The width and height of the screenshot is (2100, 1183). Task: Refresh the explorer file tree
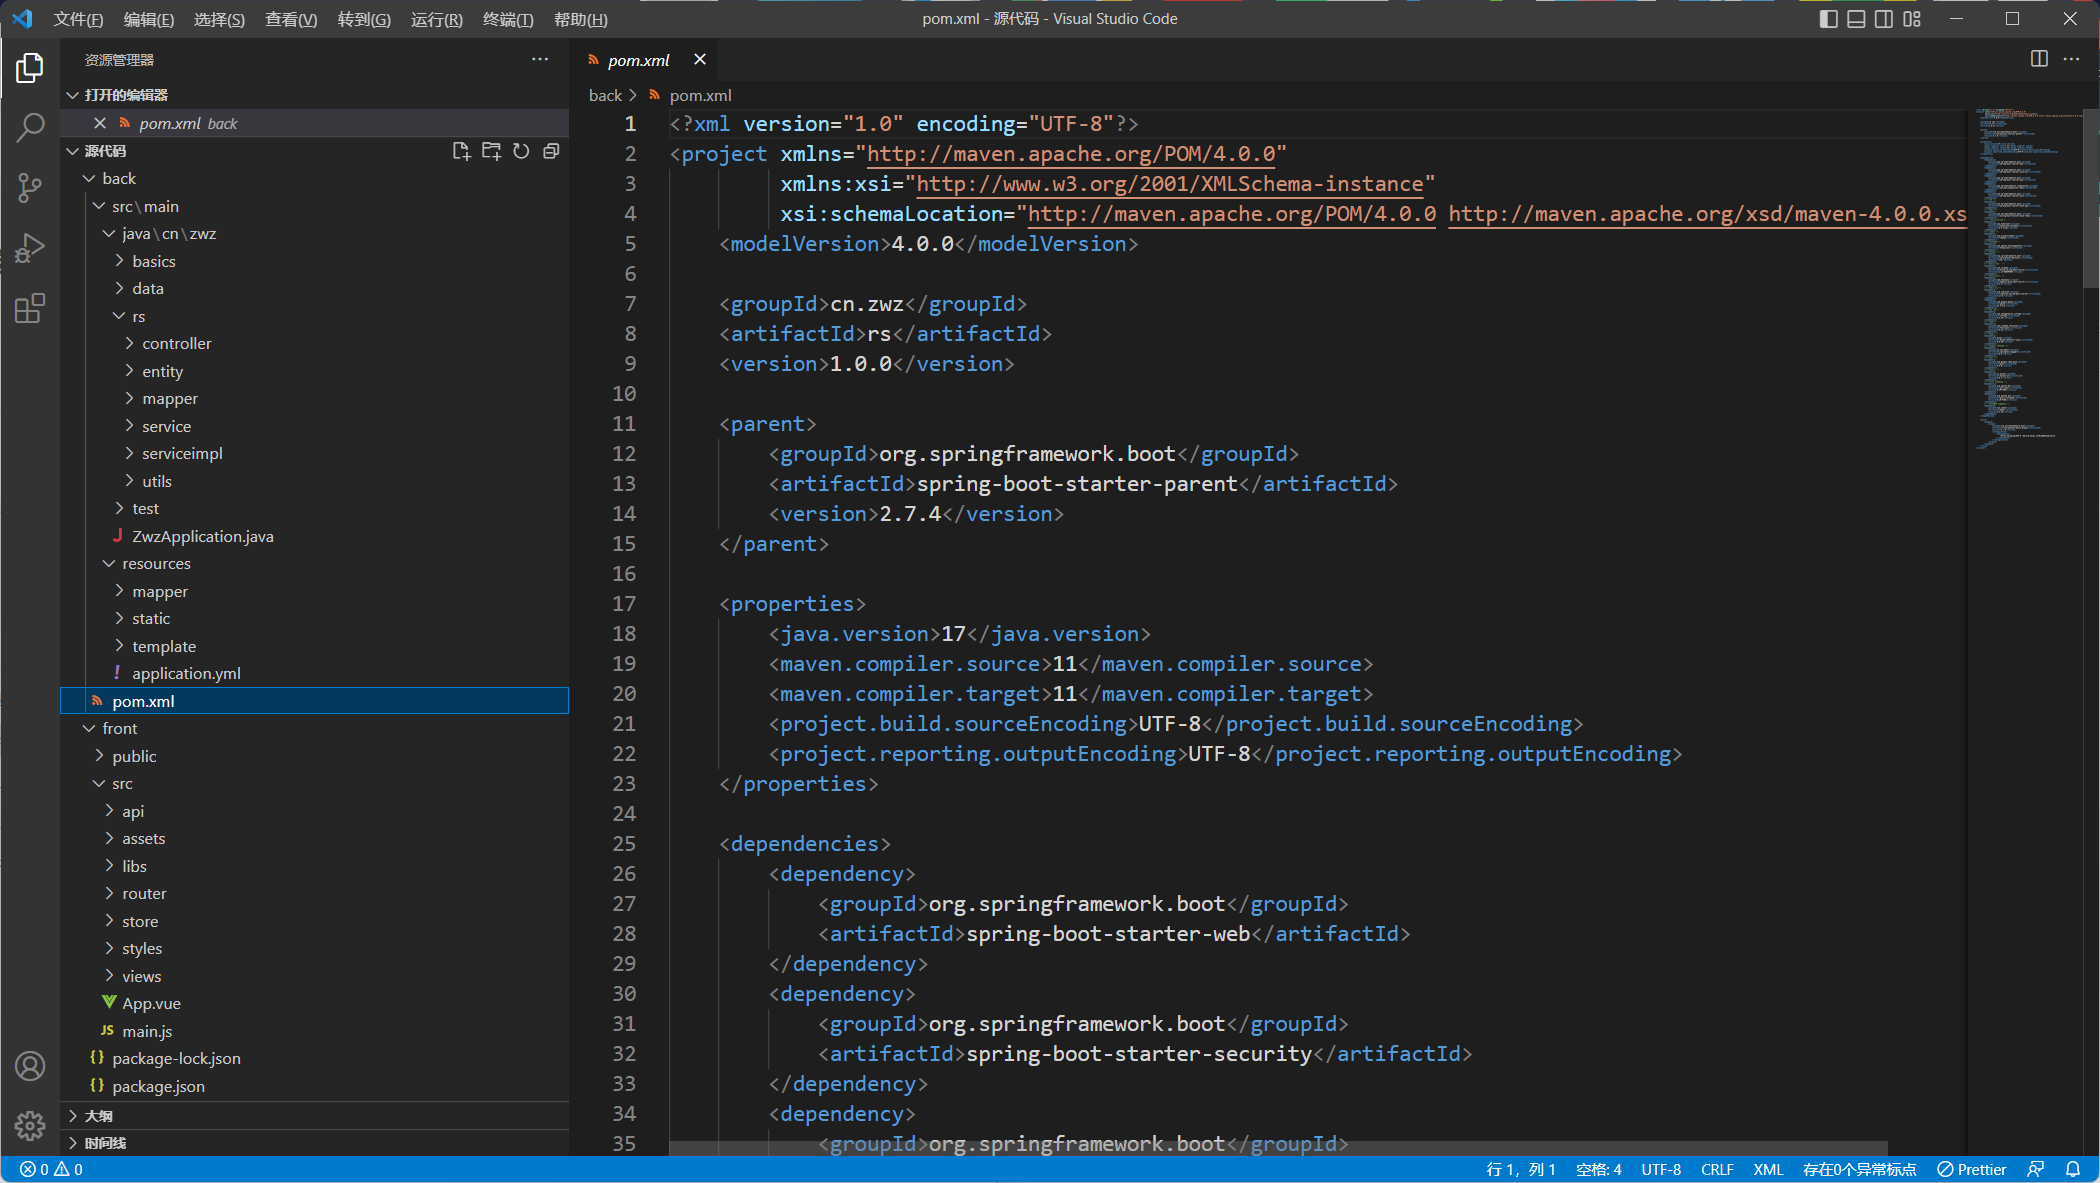click(521, 151)
